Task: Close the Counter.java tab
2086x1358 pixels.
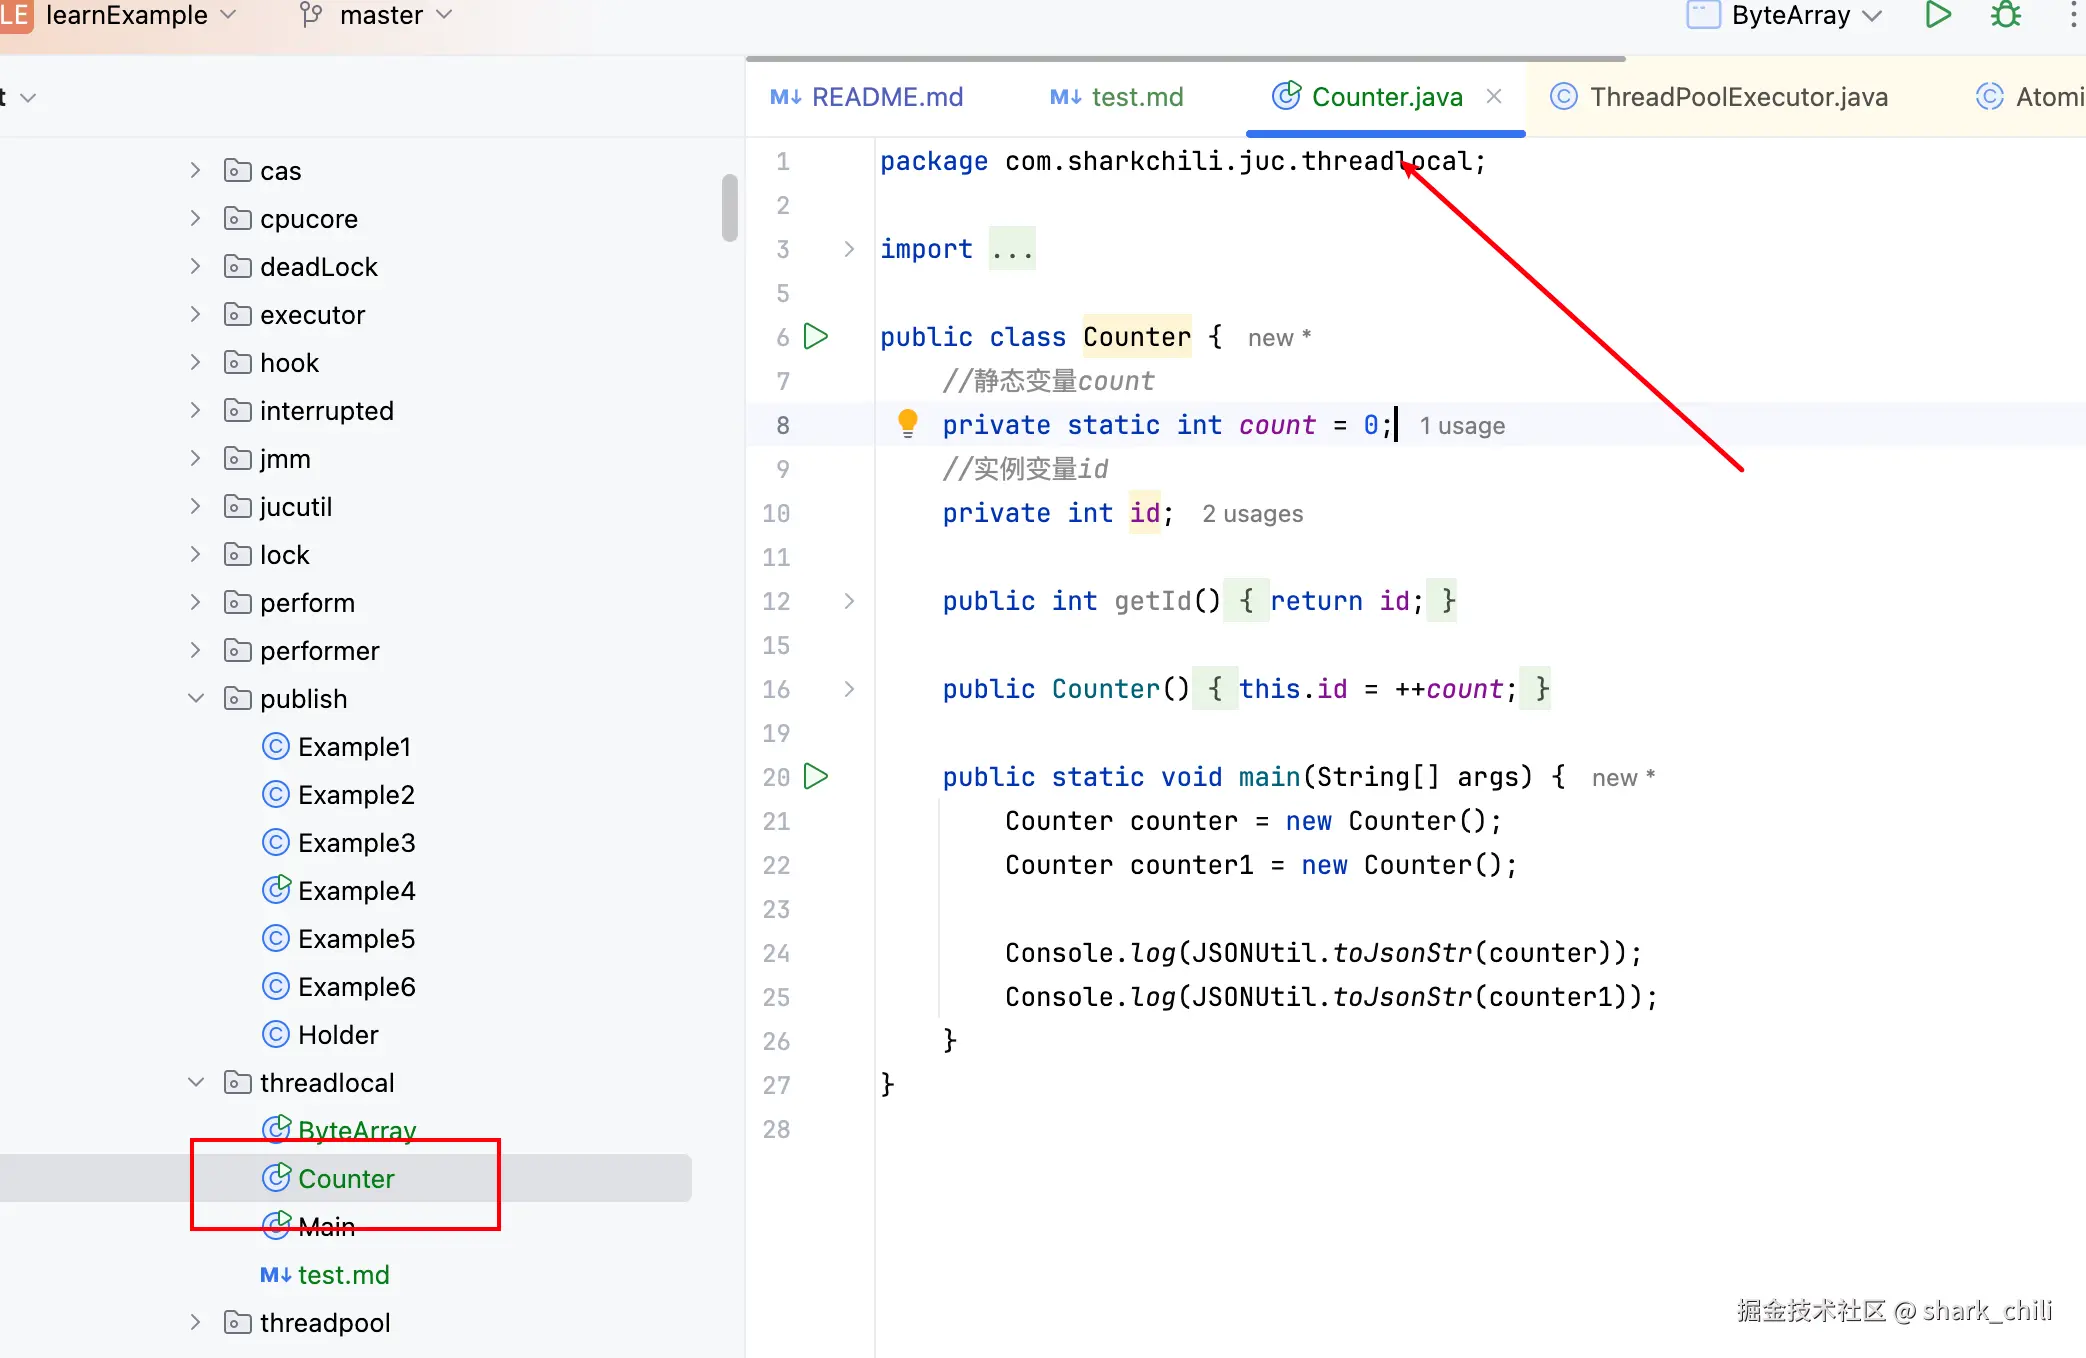Action: coord(1494,97)
